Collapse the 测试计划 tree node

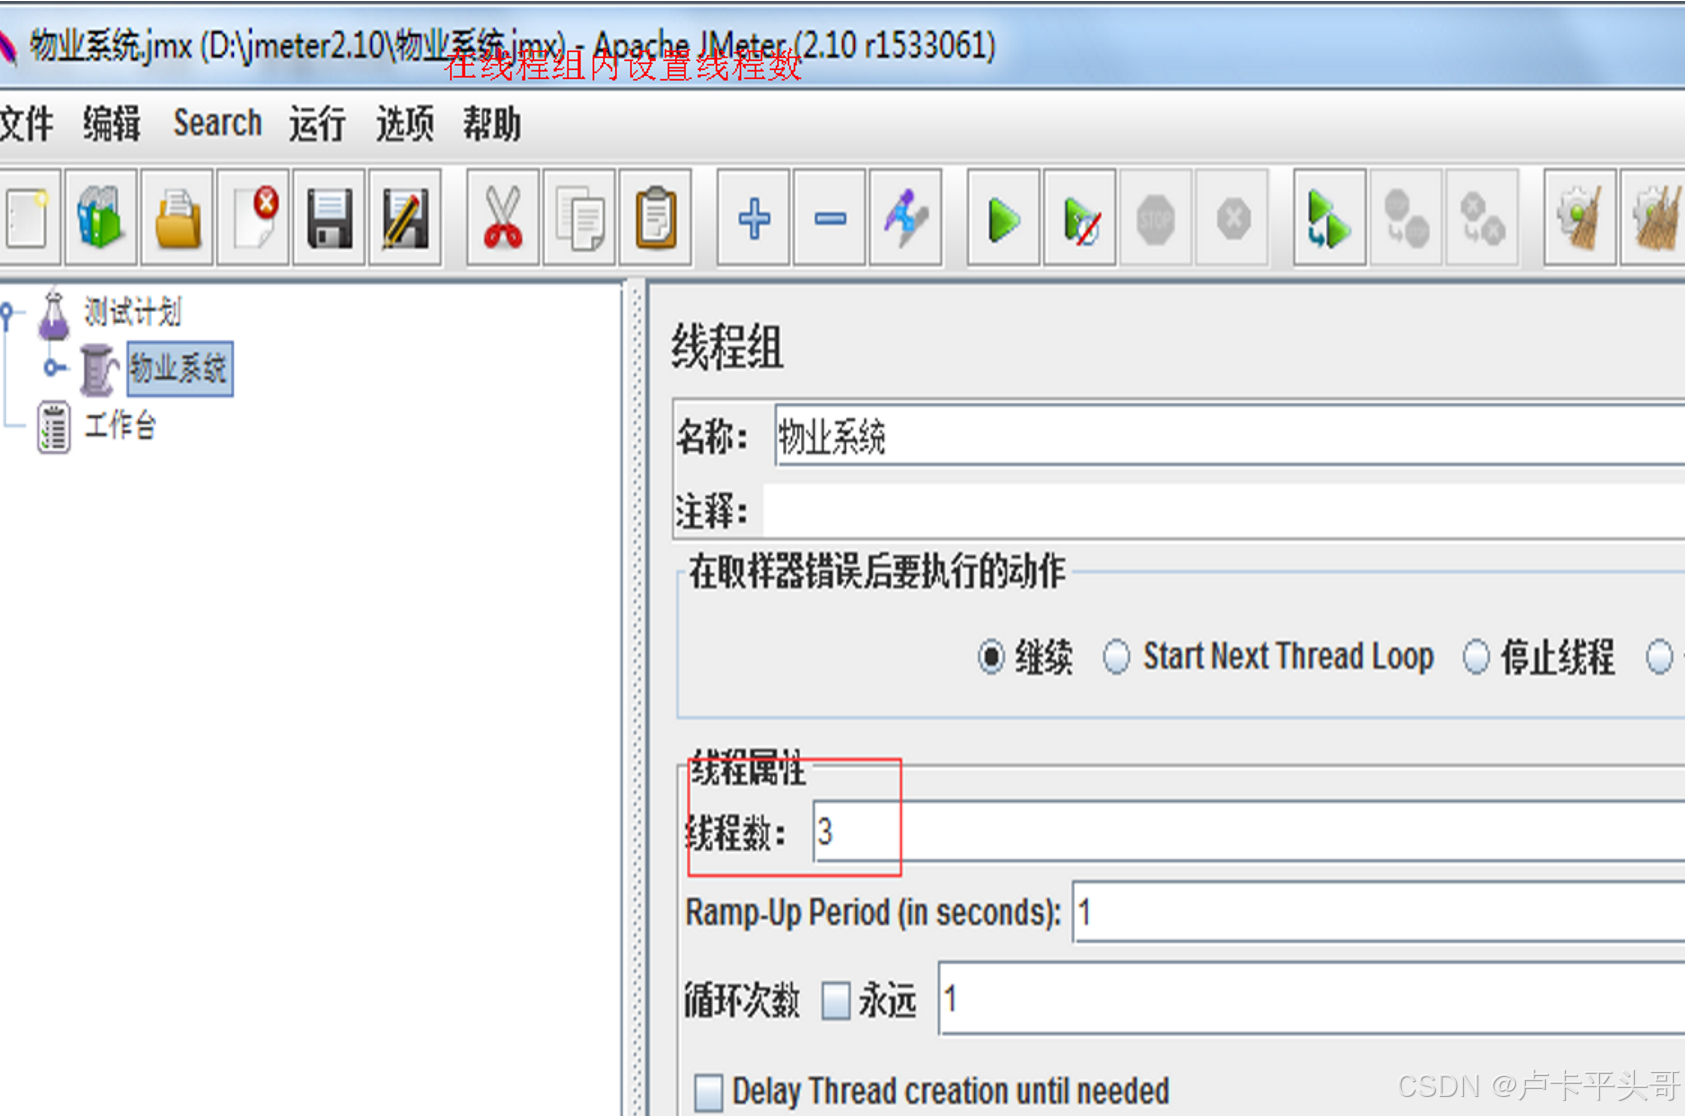[8, 315]
